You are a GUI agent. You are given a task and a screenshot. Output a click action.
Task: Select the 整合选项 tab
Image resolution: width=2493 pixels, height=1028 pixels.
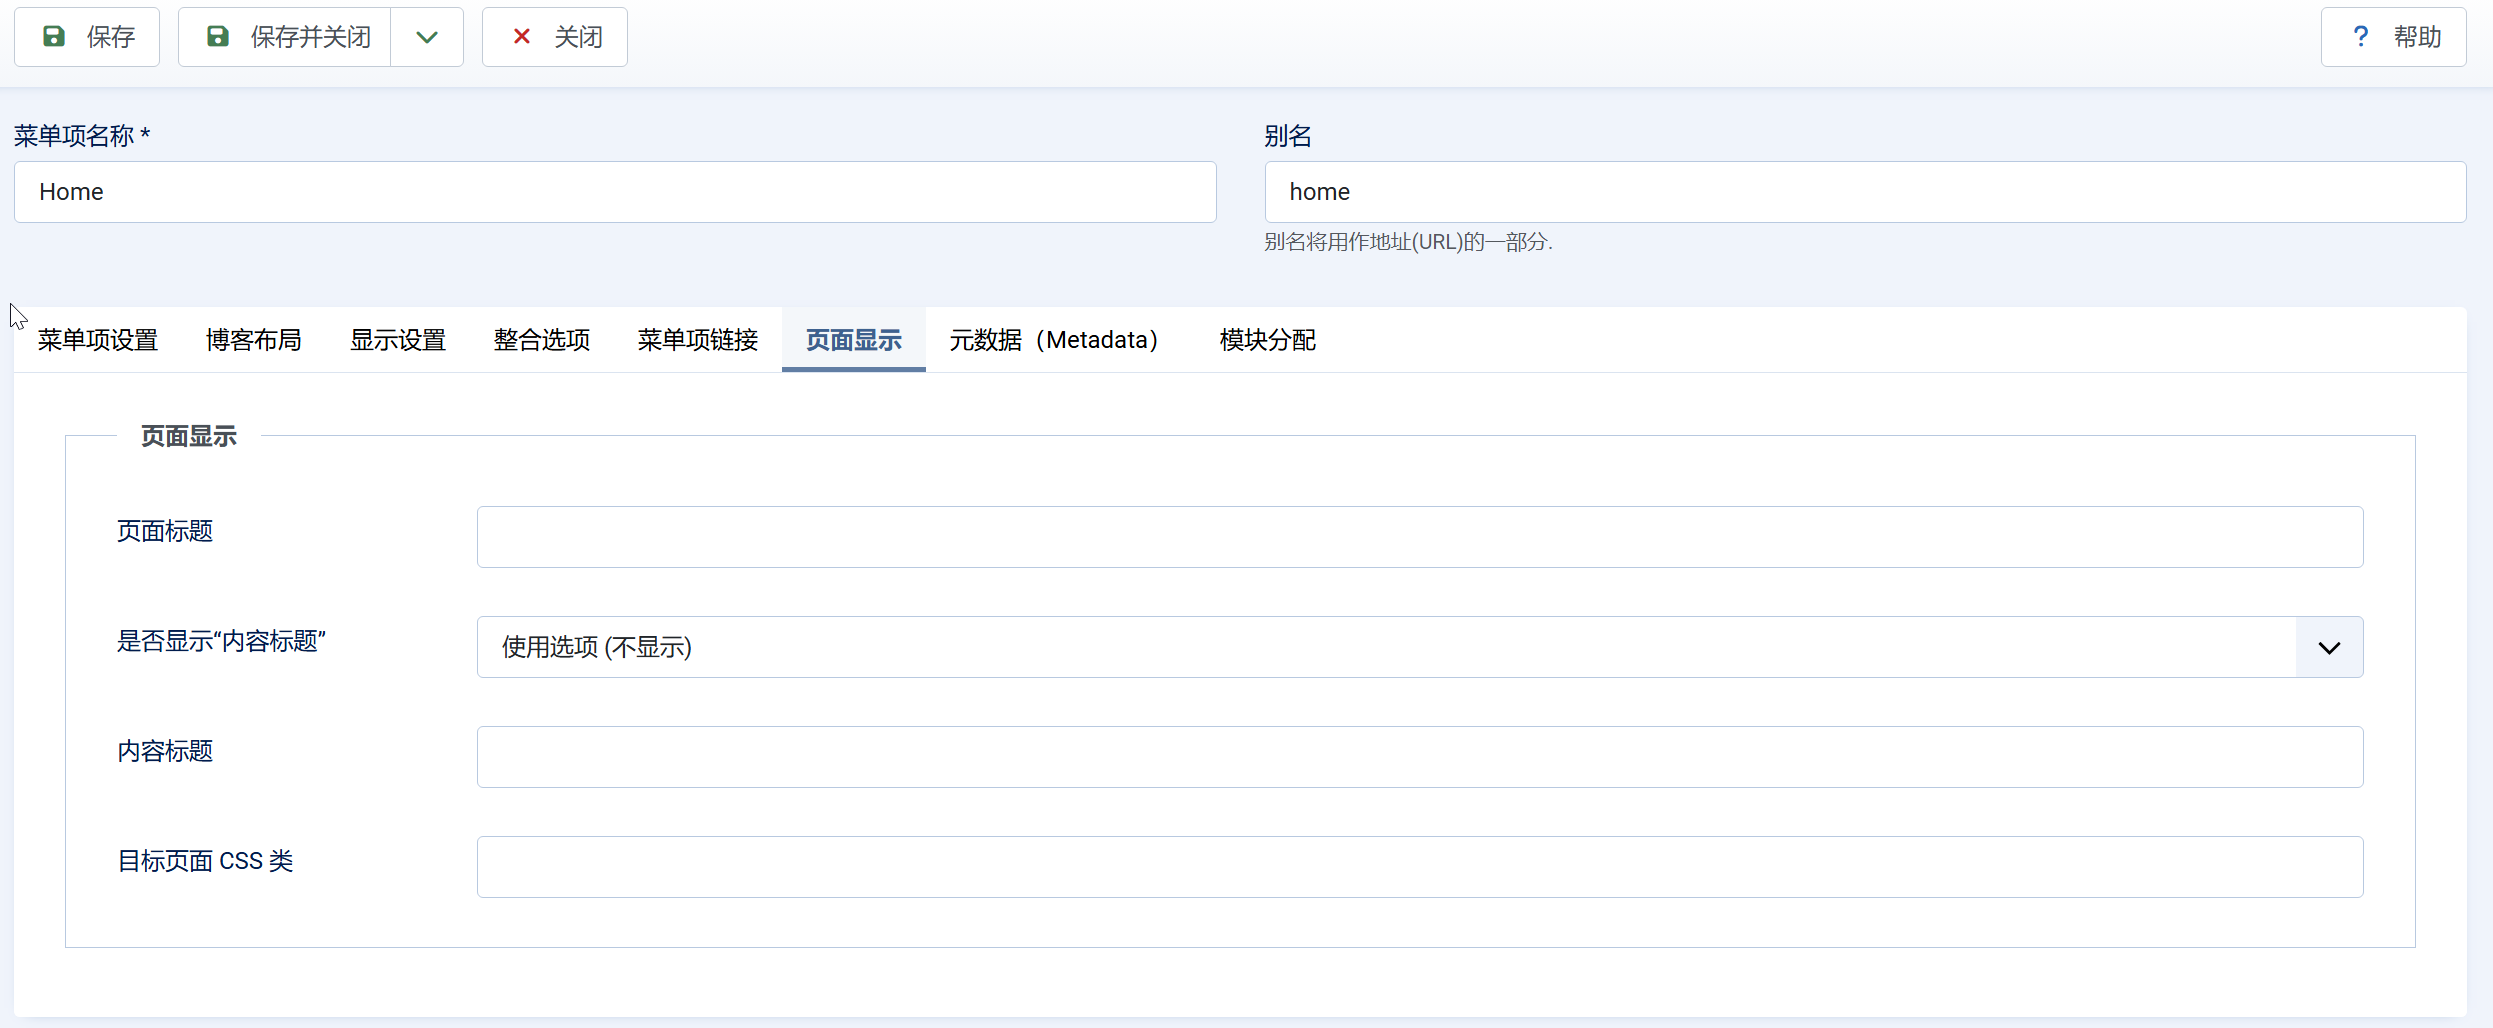[542, 340]
